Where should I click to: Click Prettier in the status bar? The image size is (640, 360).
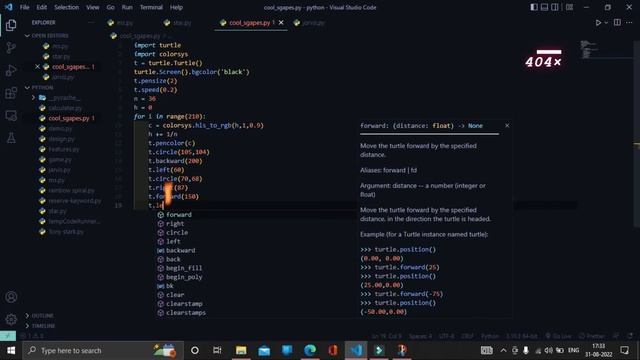coord(592,336)
